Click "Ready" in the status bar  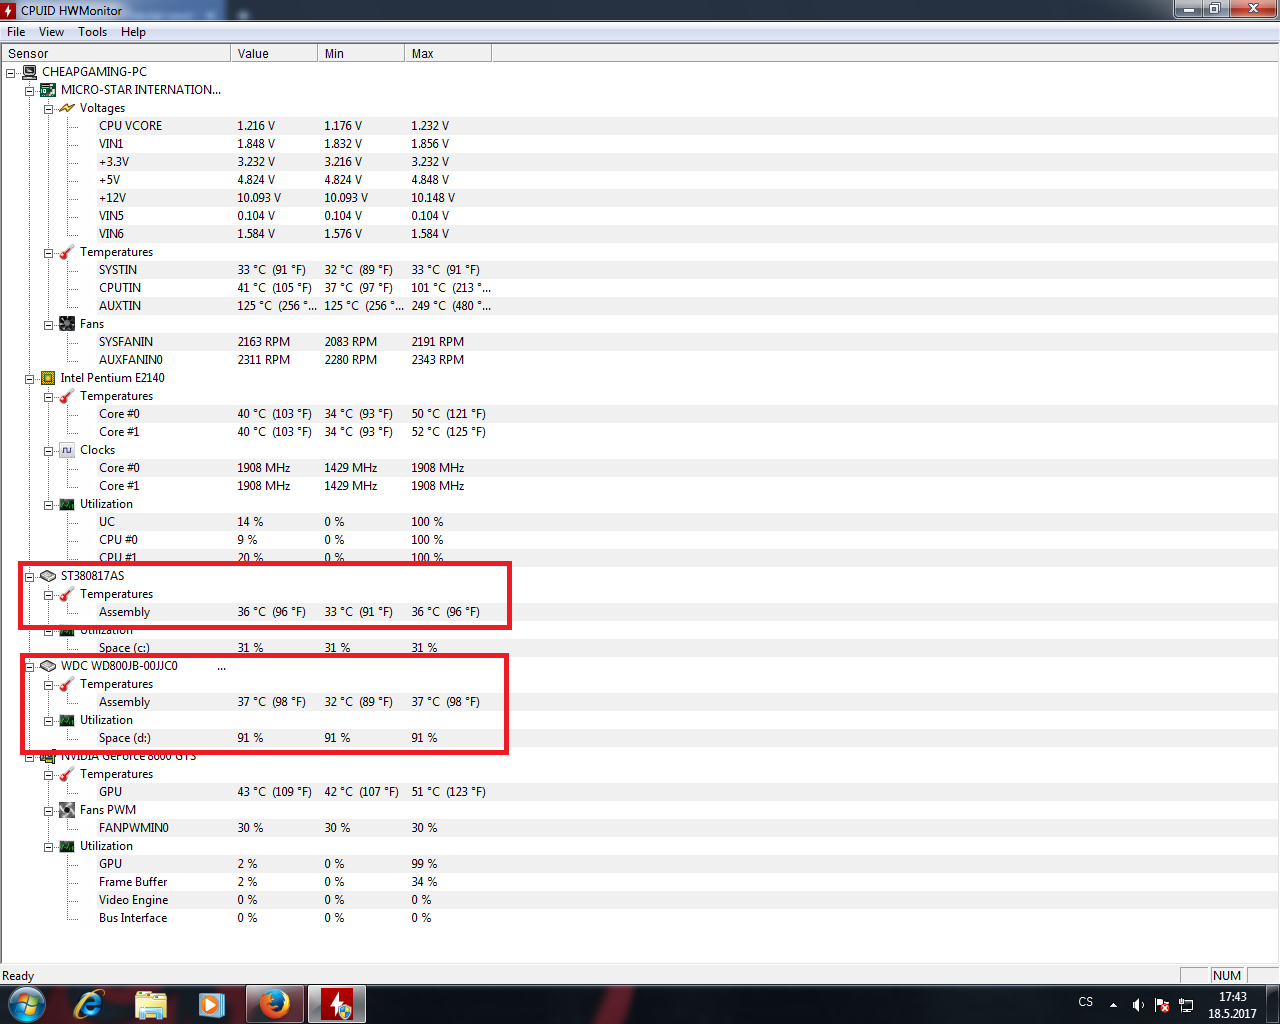click(x=18, y=976)
